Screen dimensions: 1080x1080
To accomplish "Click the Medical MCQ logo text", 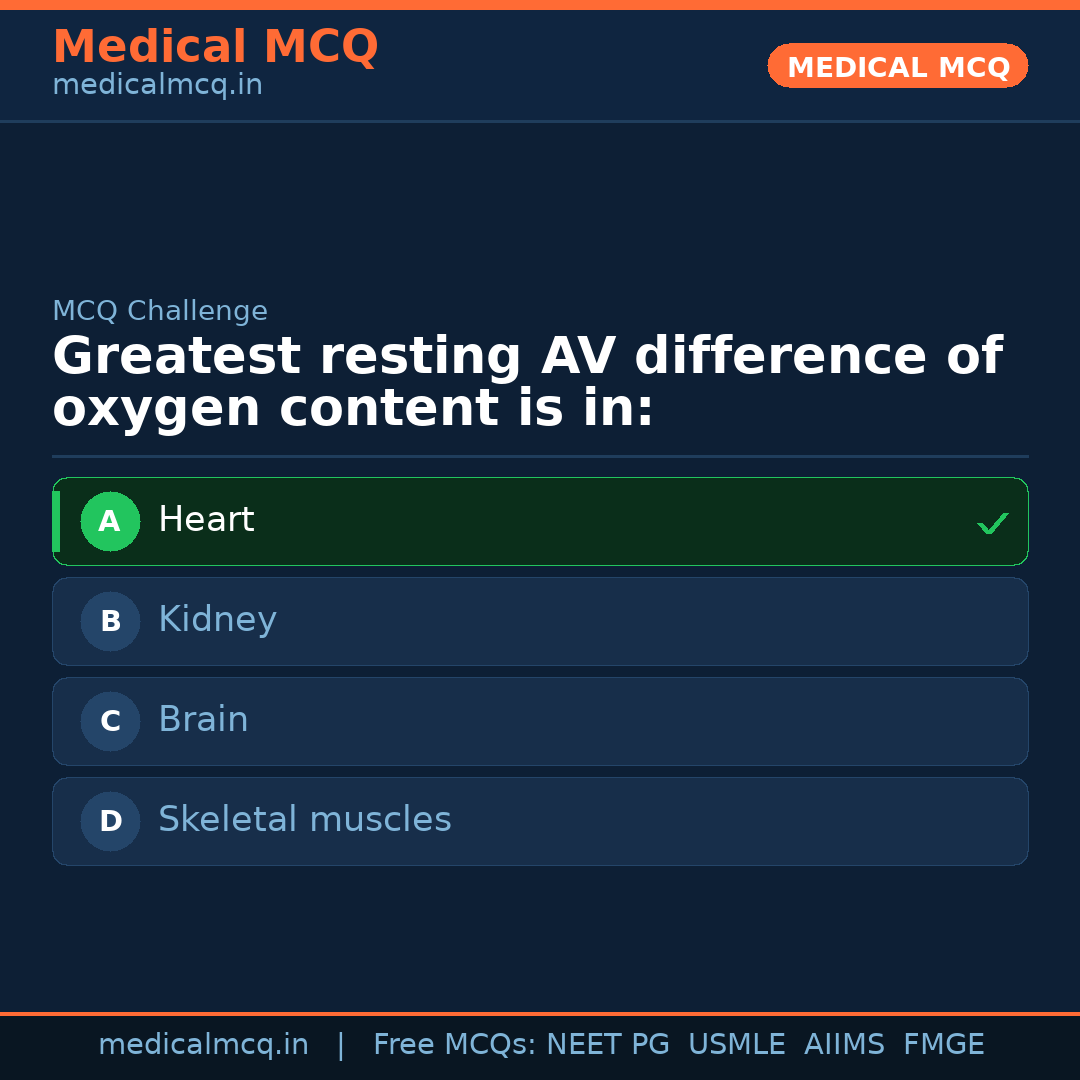I will tap(215, 46).
